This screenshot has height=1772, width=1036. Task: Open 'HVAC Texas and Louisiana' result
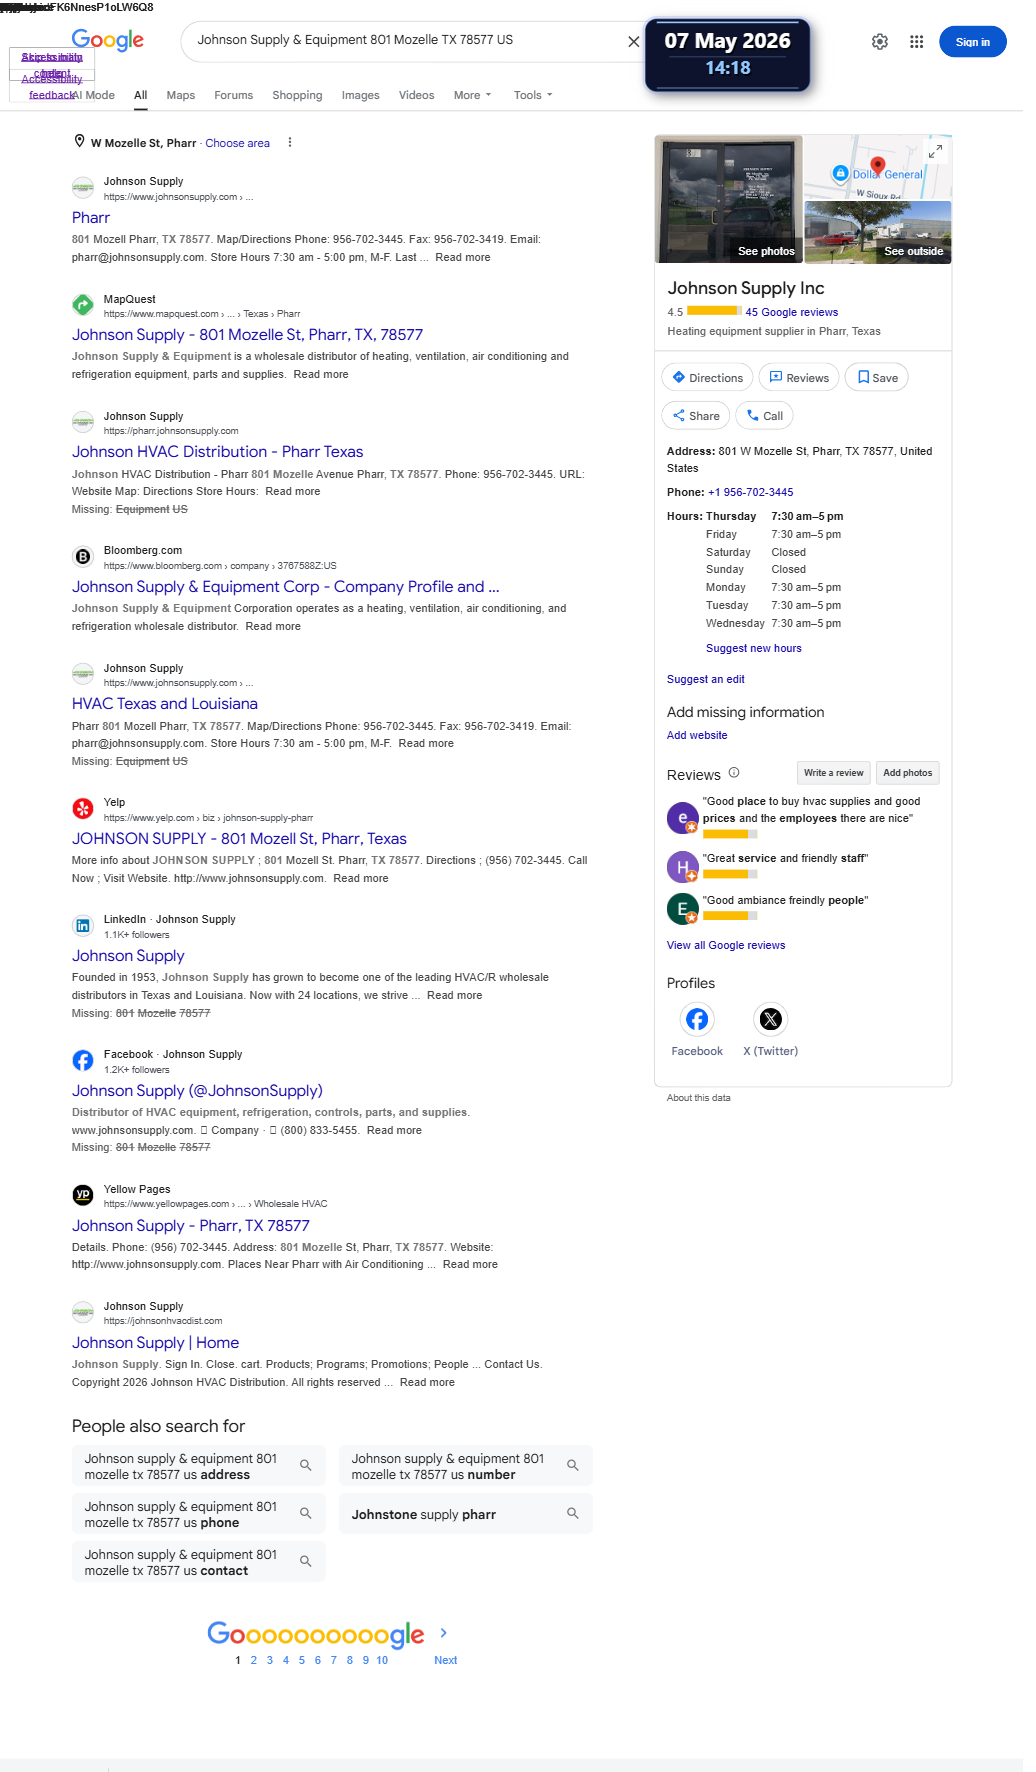(165, 704)
